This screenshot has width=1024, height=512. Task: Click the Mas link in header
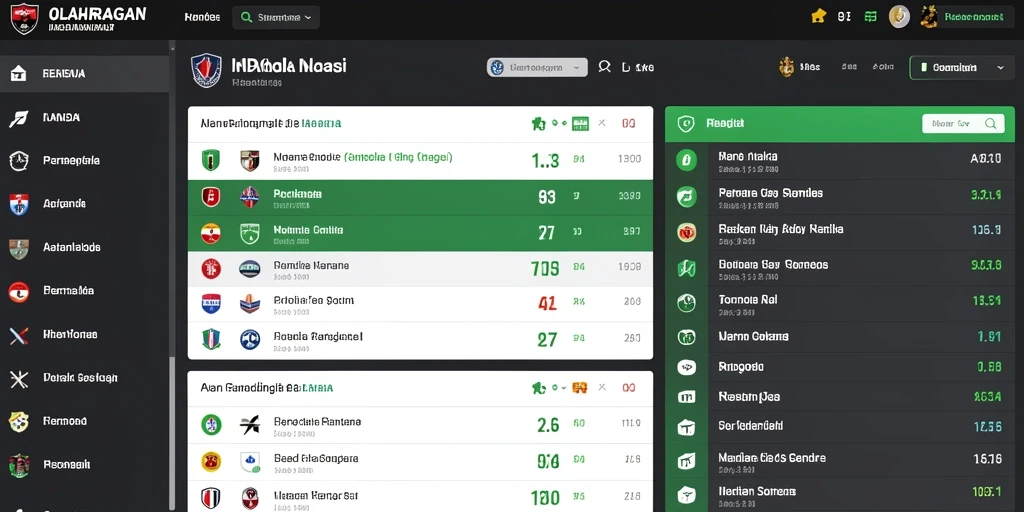[x=810, y=67]
